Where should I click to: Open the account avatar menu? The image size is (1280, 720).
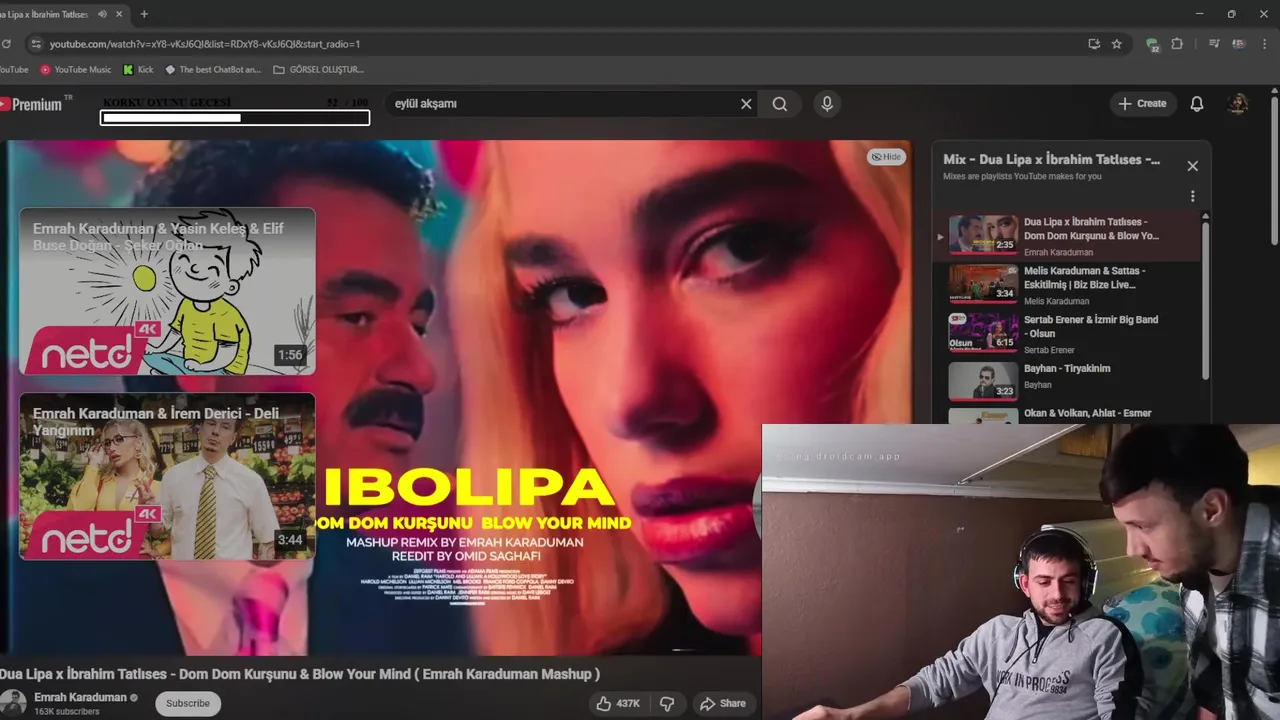[1238, 104]
